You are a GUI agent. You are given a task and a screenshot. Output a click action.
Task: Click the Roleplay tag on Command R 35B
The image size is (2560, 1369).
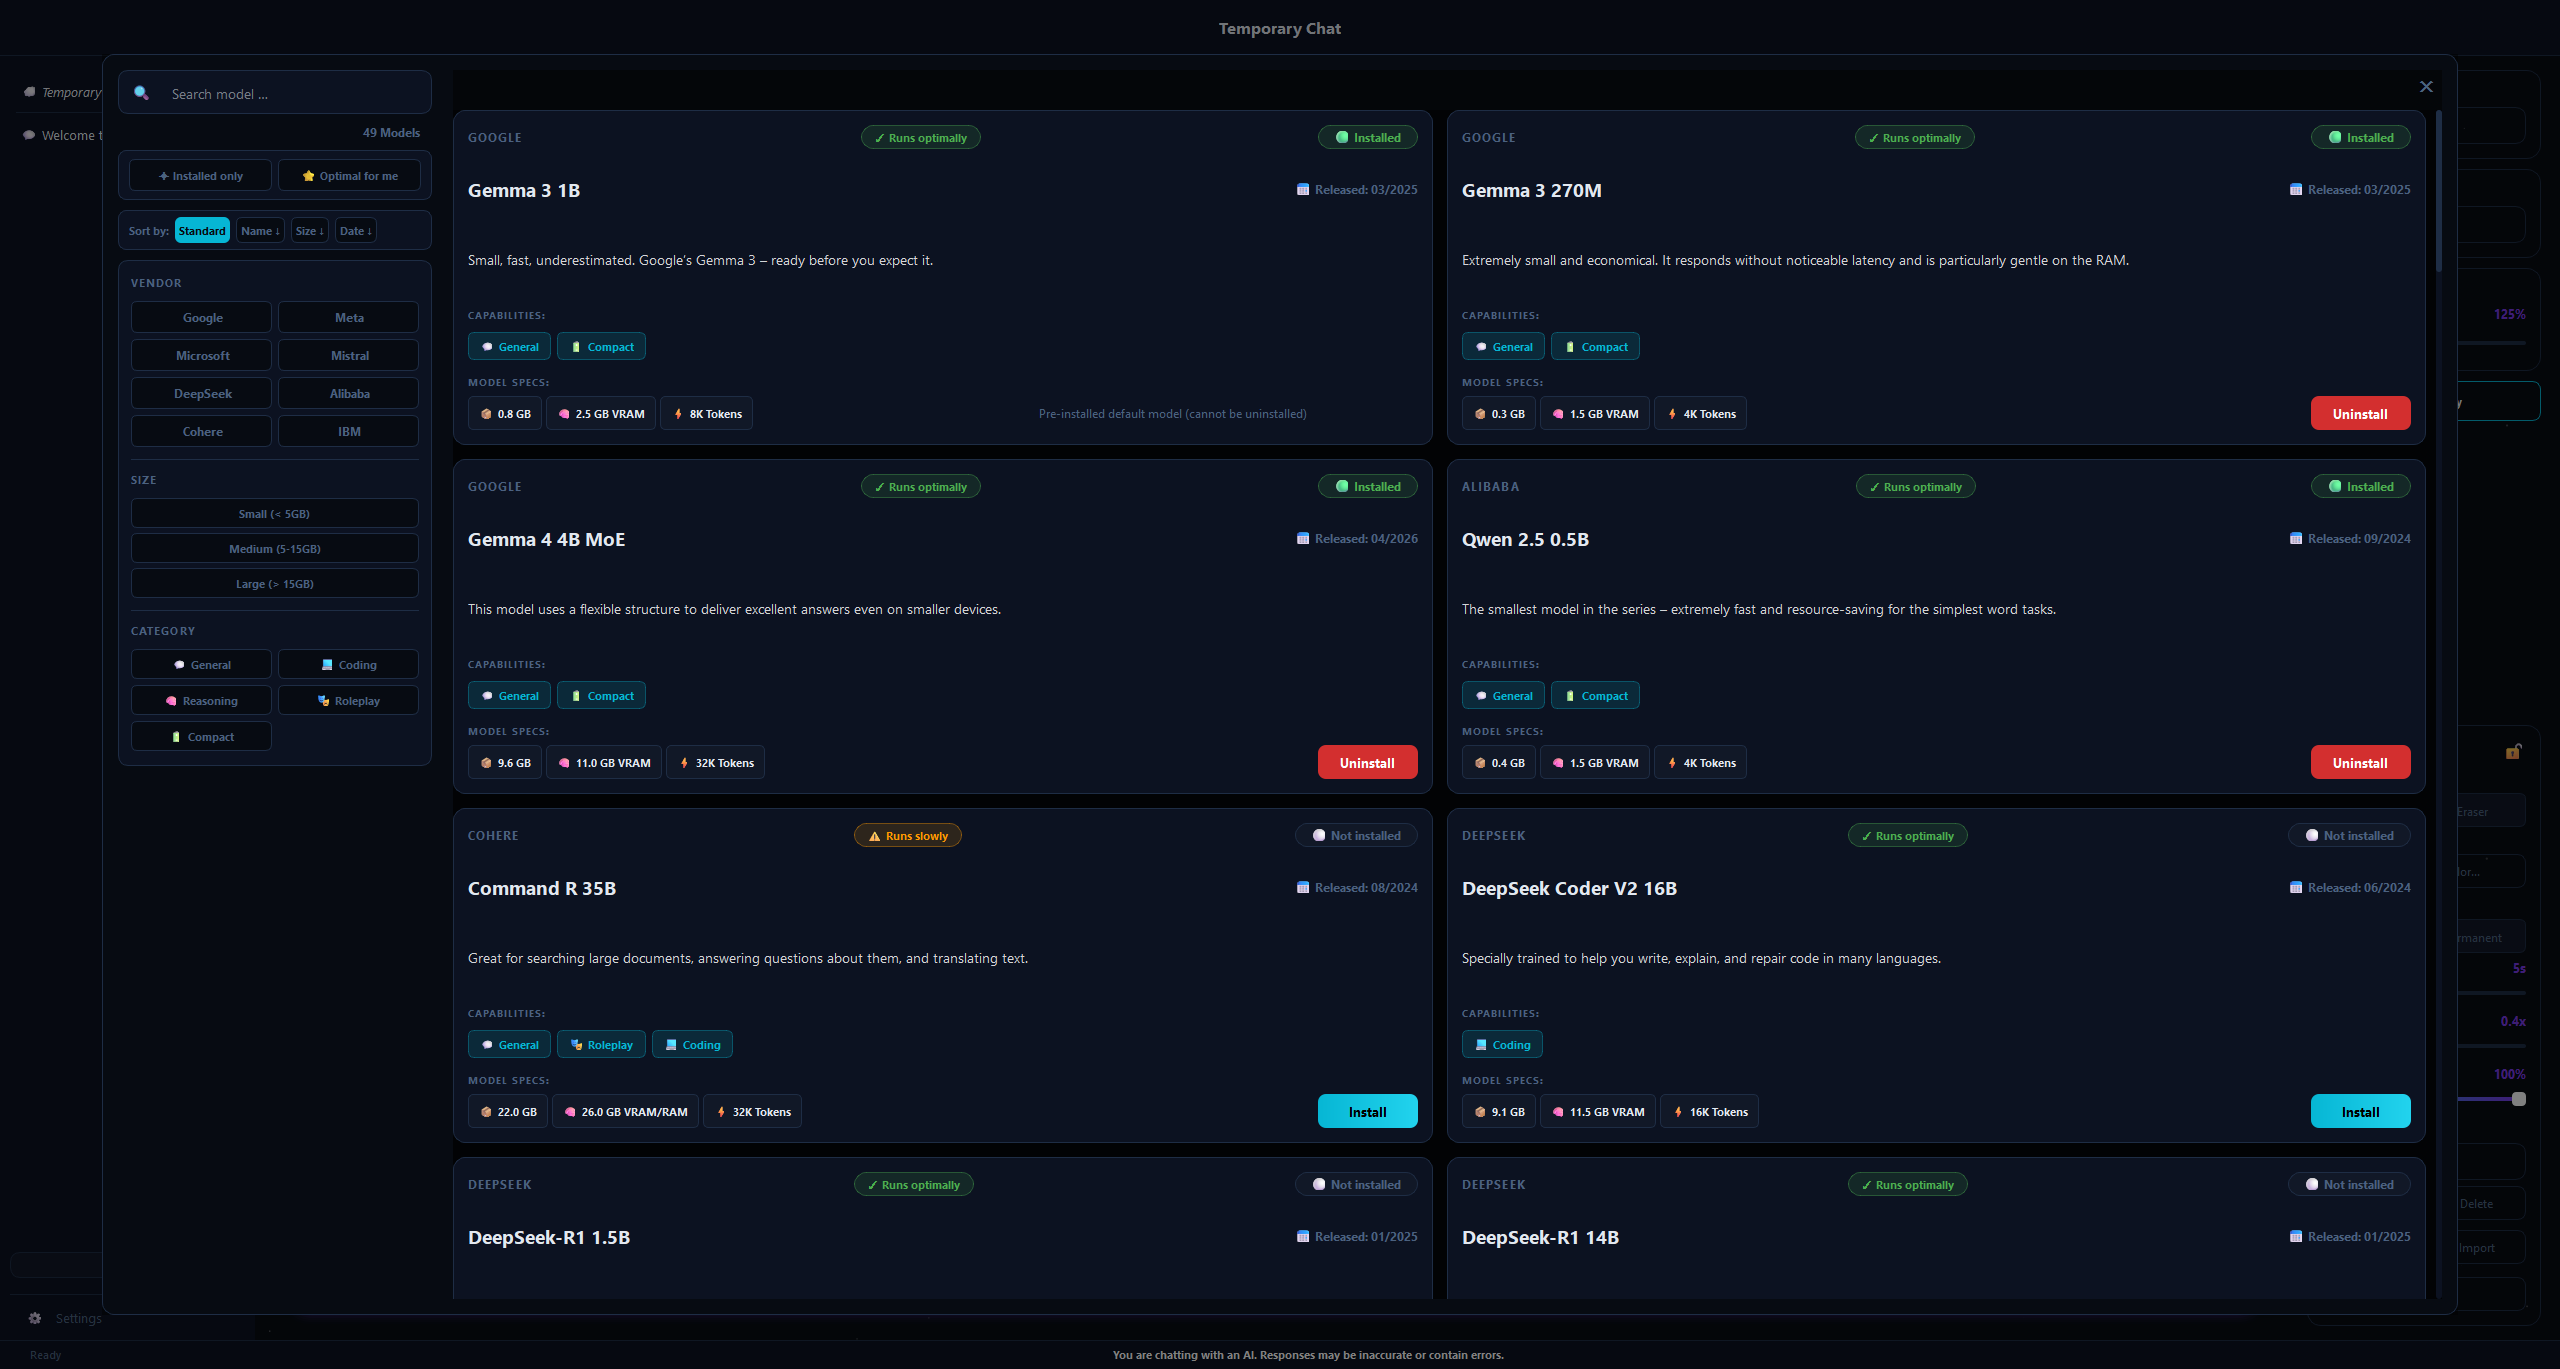pyautogui.click(x=601, y=1045)
